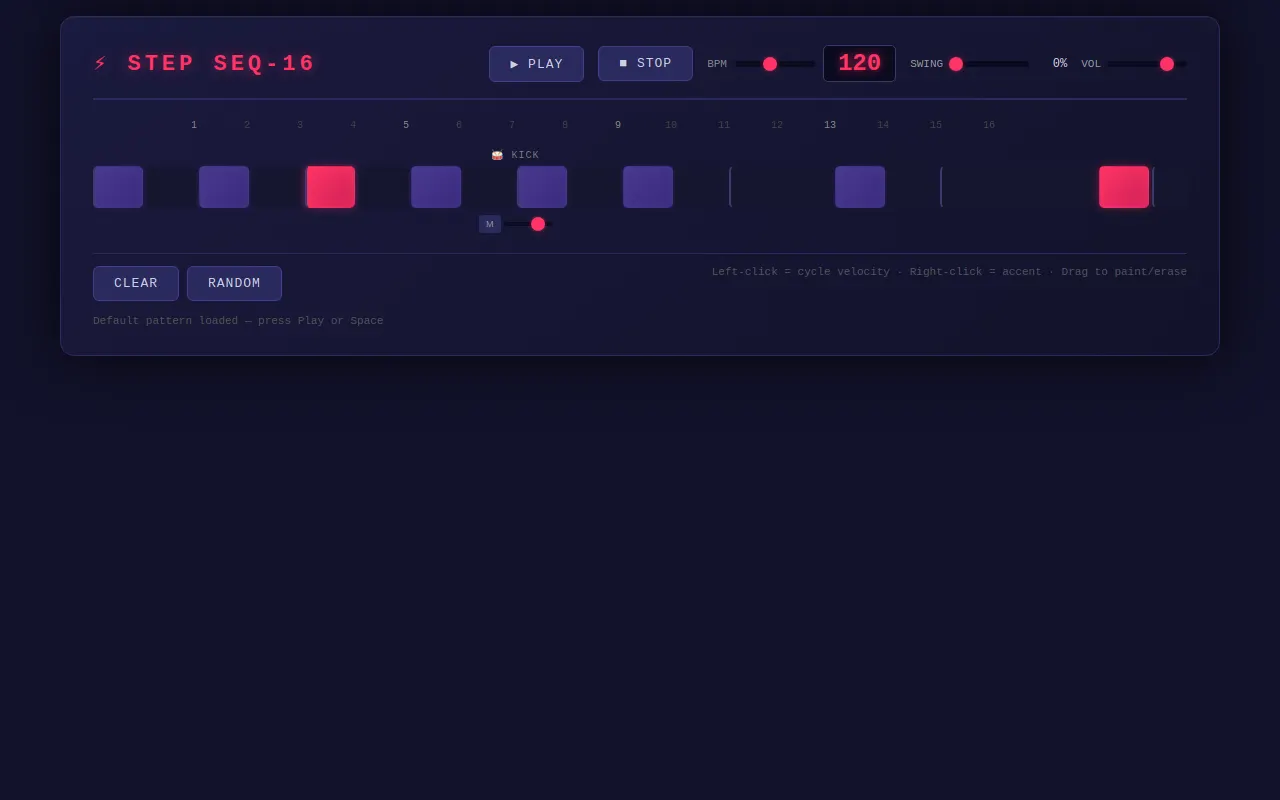This screenshot has width=1280, height=800.
Task: Clear the pattern with the CLEAR button
Action: tap(136, 283)
